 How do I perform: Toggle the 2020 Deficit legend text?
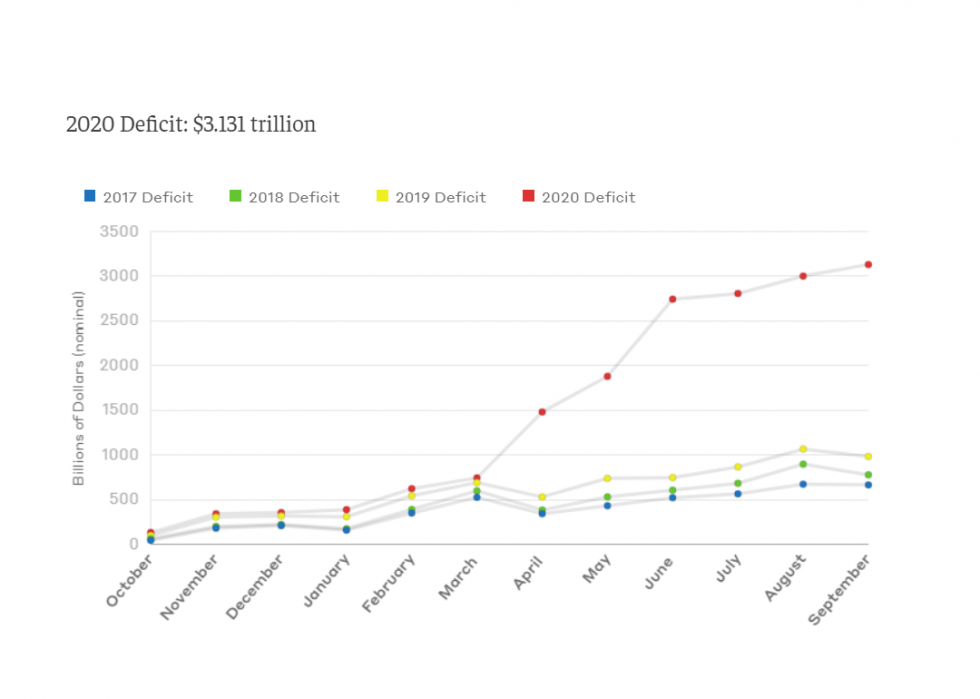coord(589,198)
